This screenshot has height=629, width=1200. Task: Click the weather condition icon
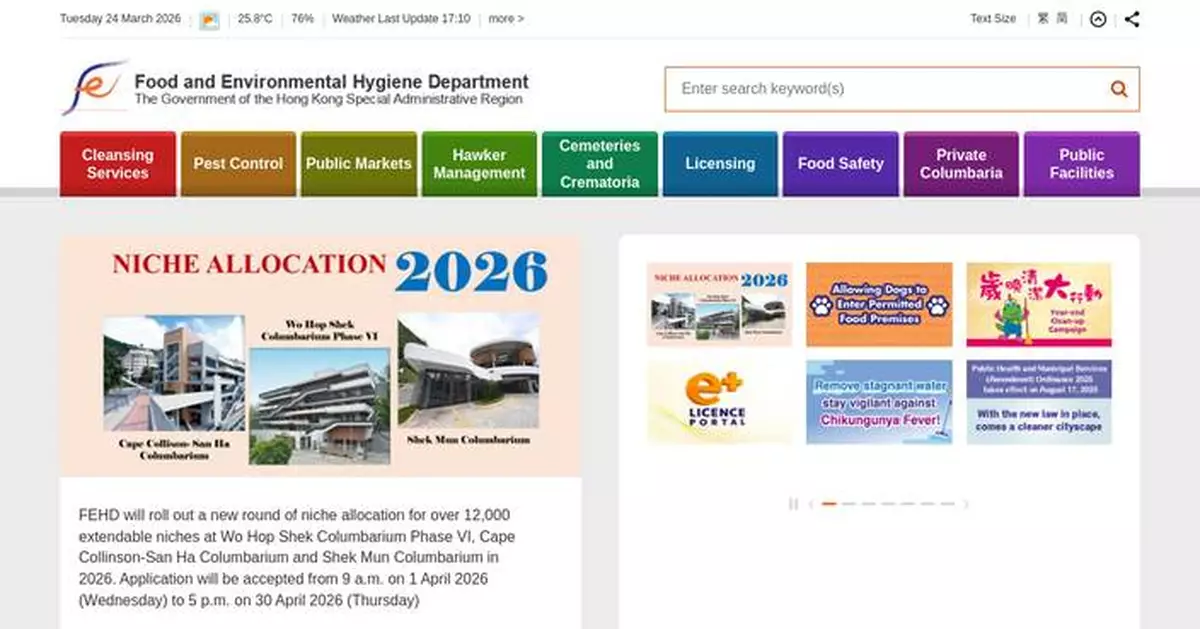(209, 20)
